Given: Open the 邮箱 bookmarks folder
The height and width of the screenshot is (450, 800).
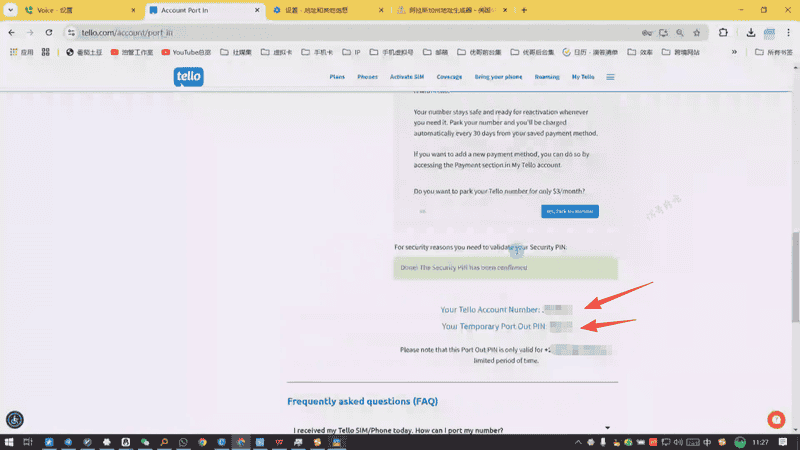Looking at the screenshot, I should click(x=435, y=52).
